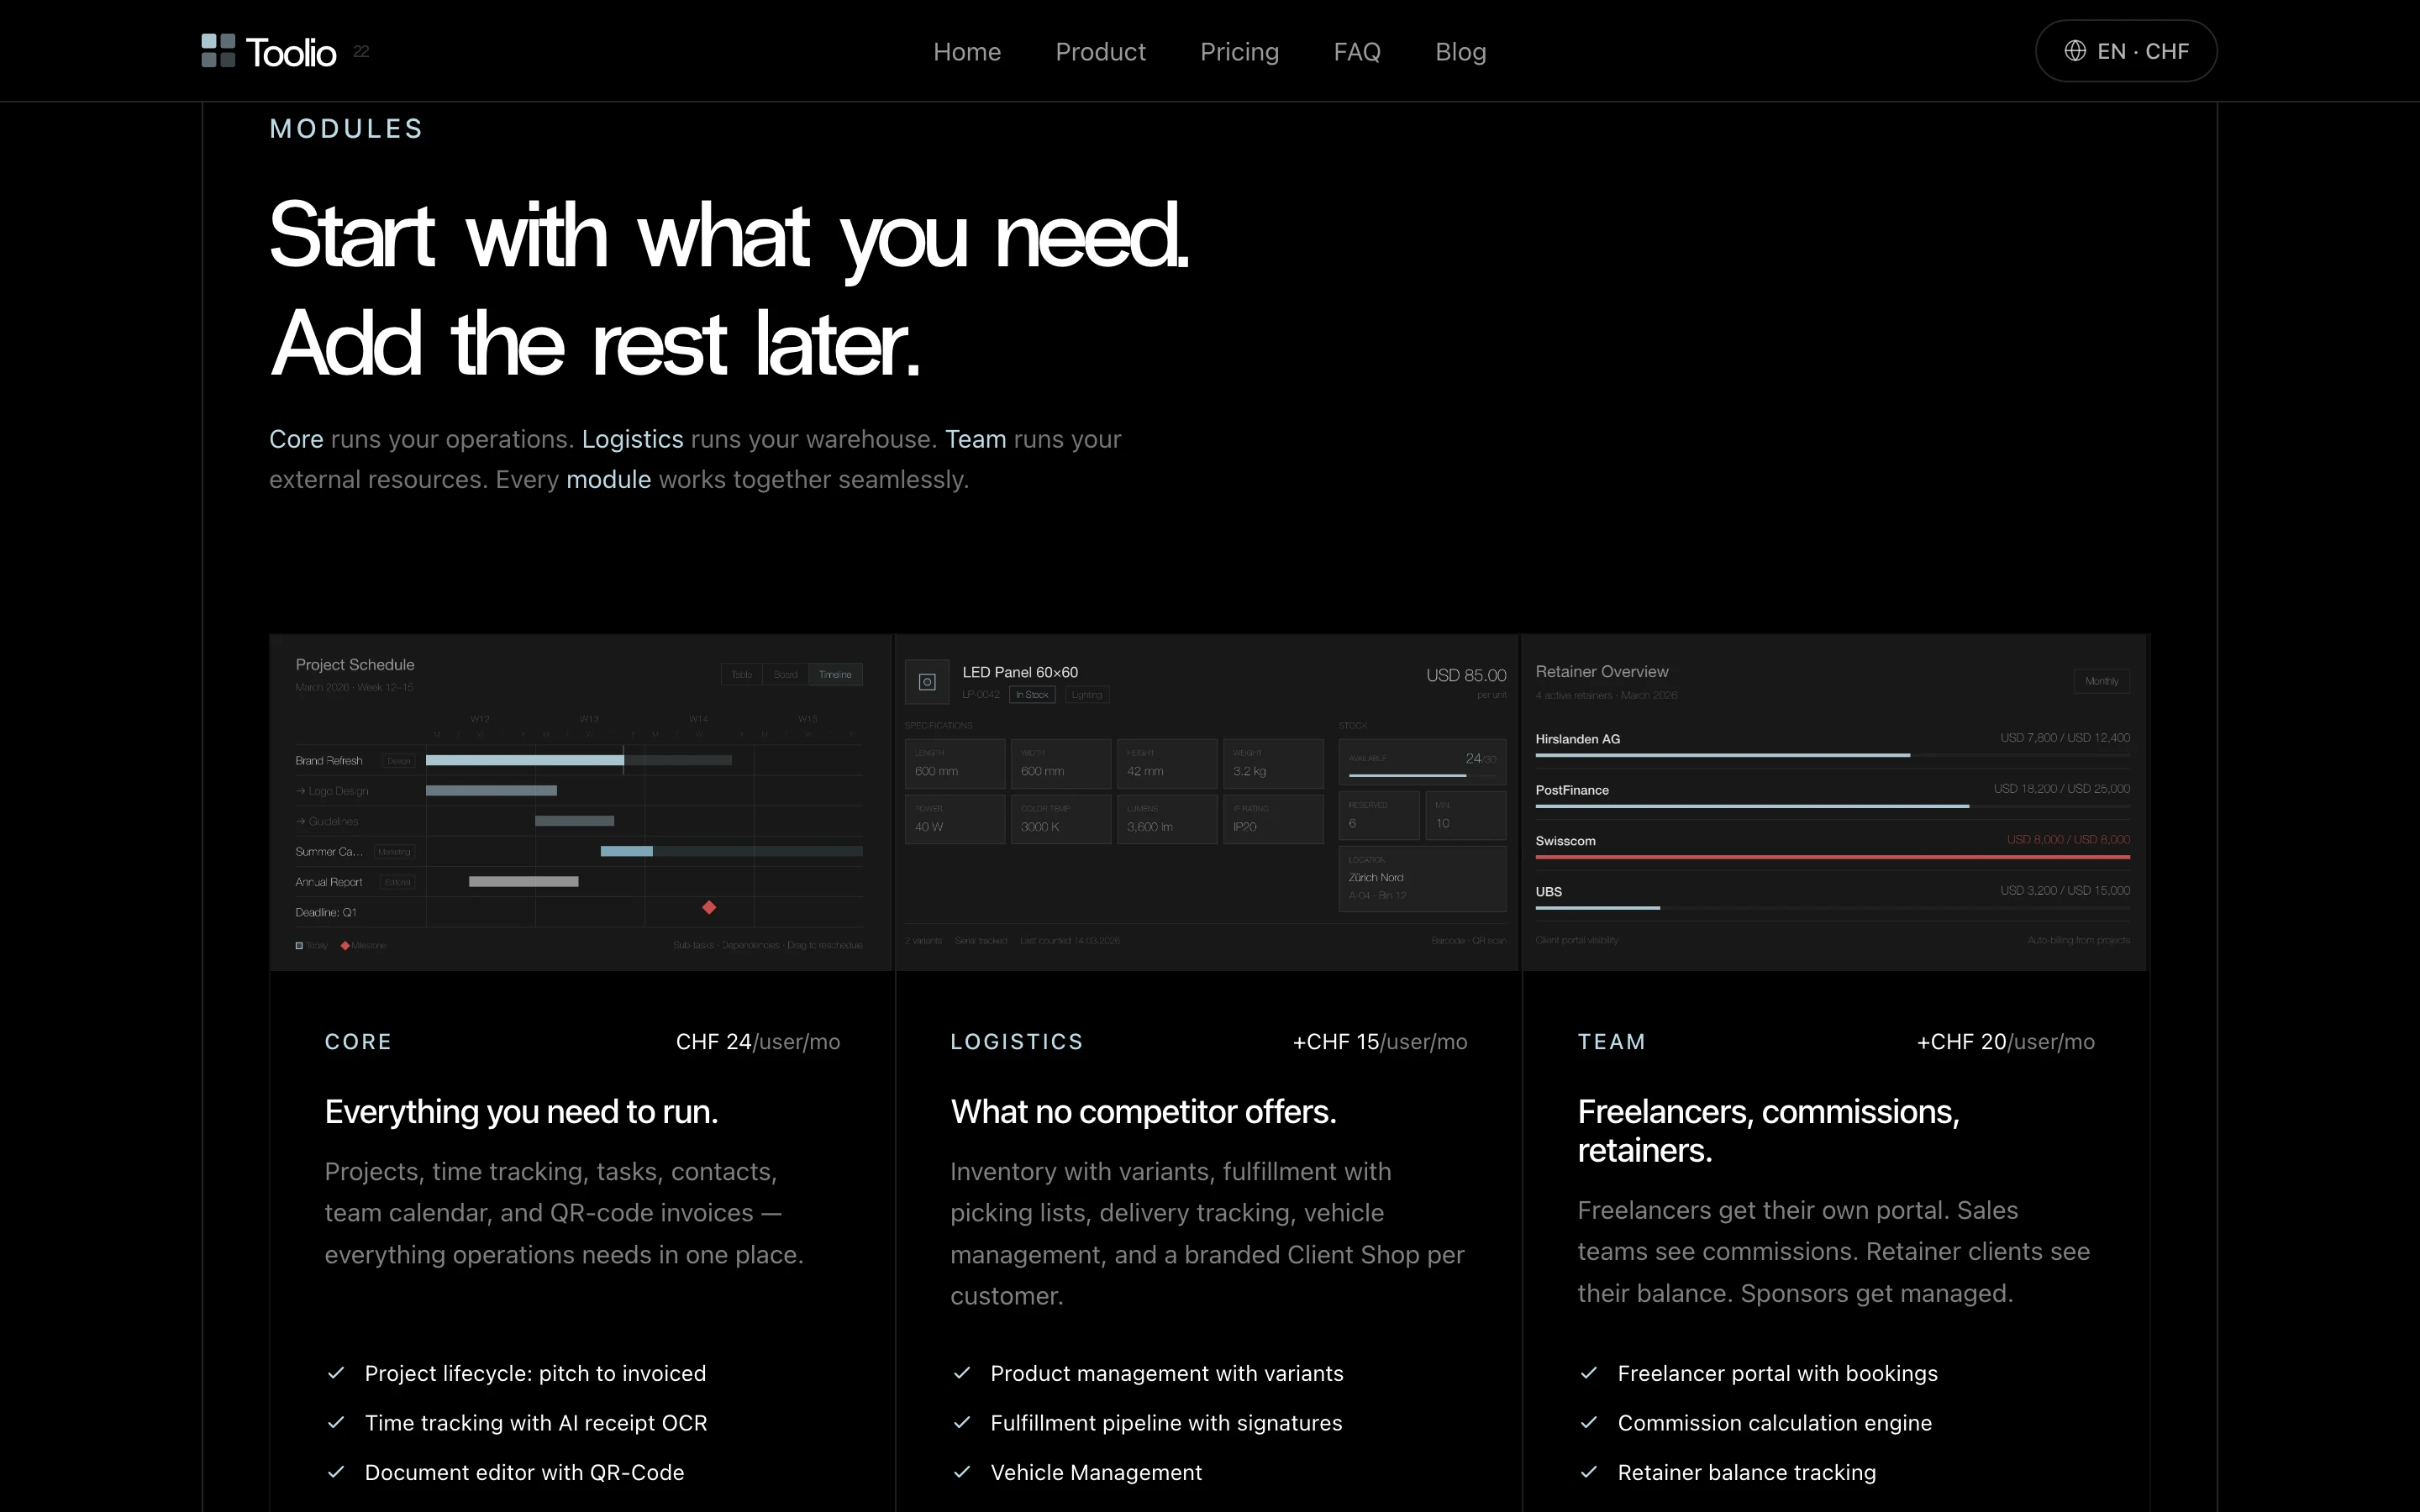
Task: Open the Pricing menu item
Action: pyautogui.click(x=1239, y=51)
